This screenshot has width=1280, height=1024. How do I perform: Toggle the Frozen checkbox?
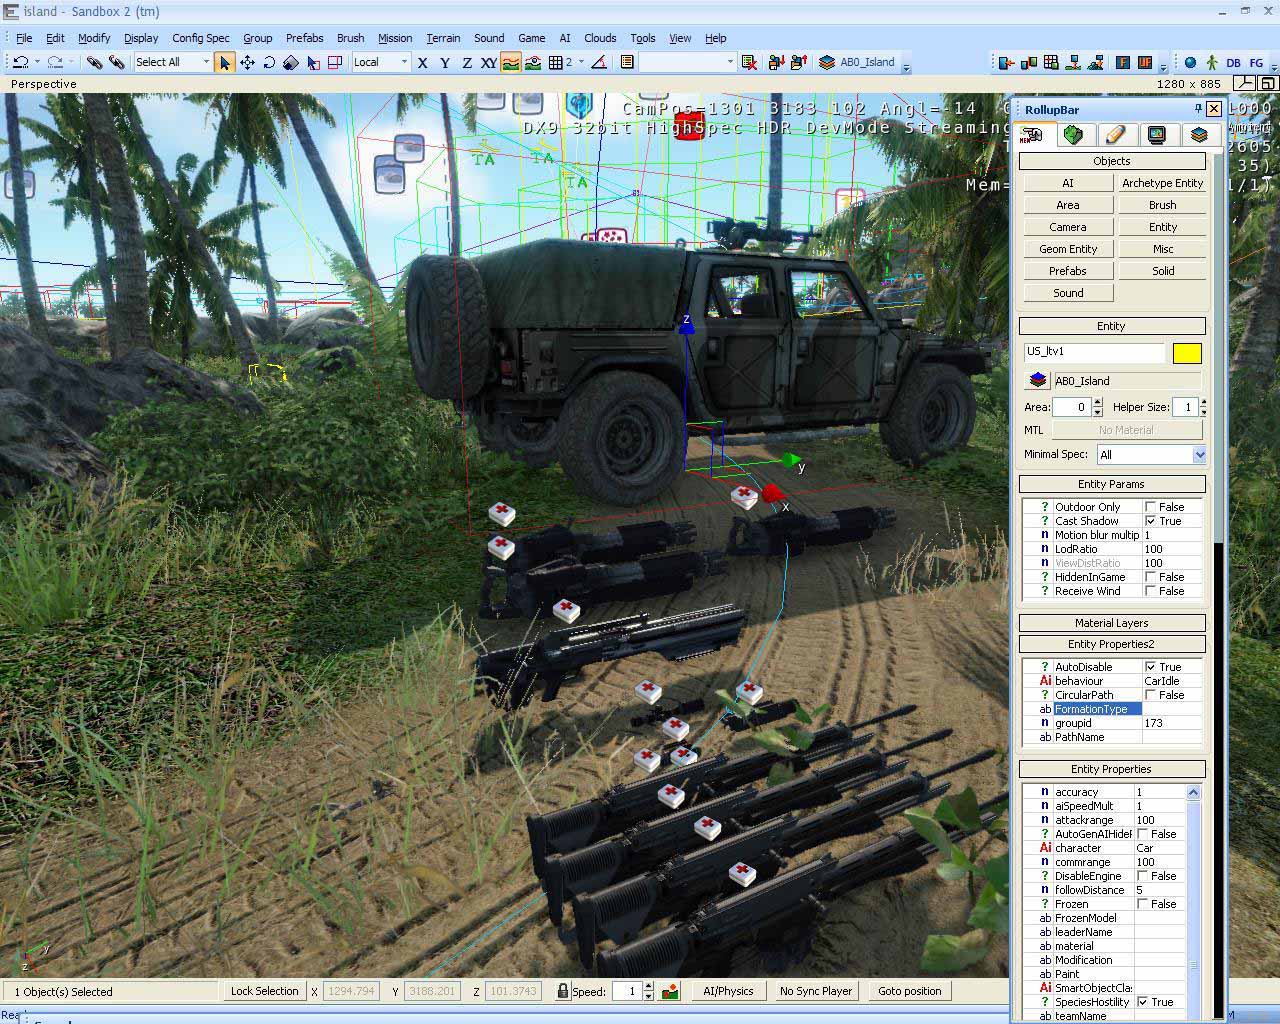tap(1142, 904)
